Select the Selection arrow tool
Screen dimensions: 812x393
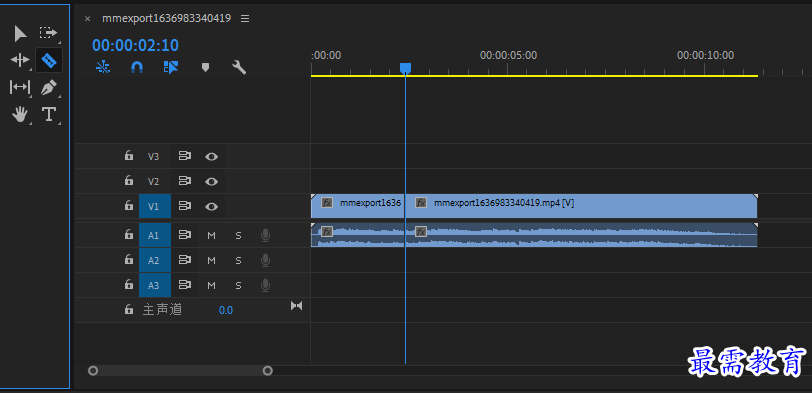(x=20, y=34)
